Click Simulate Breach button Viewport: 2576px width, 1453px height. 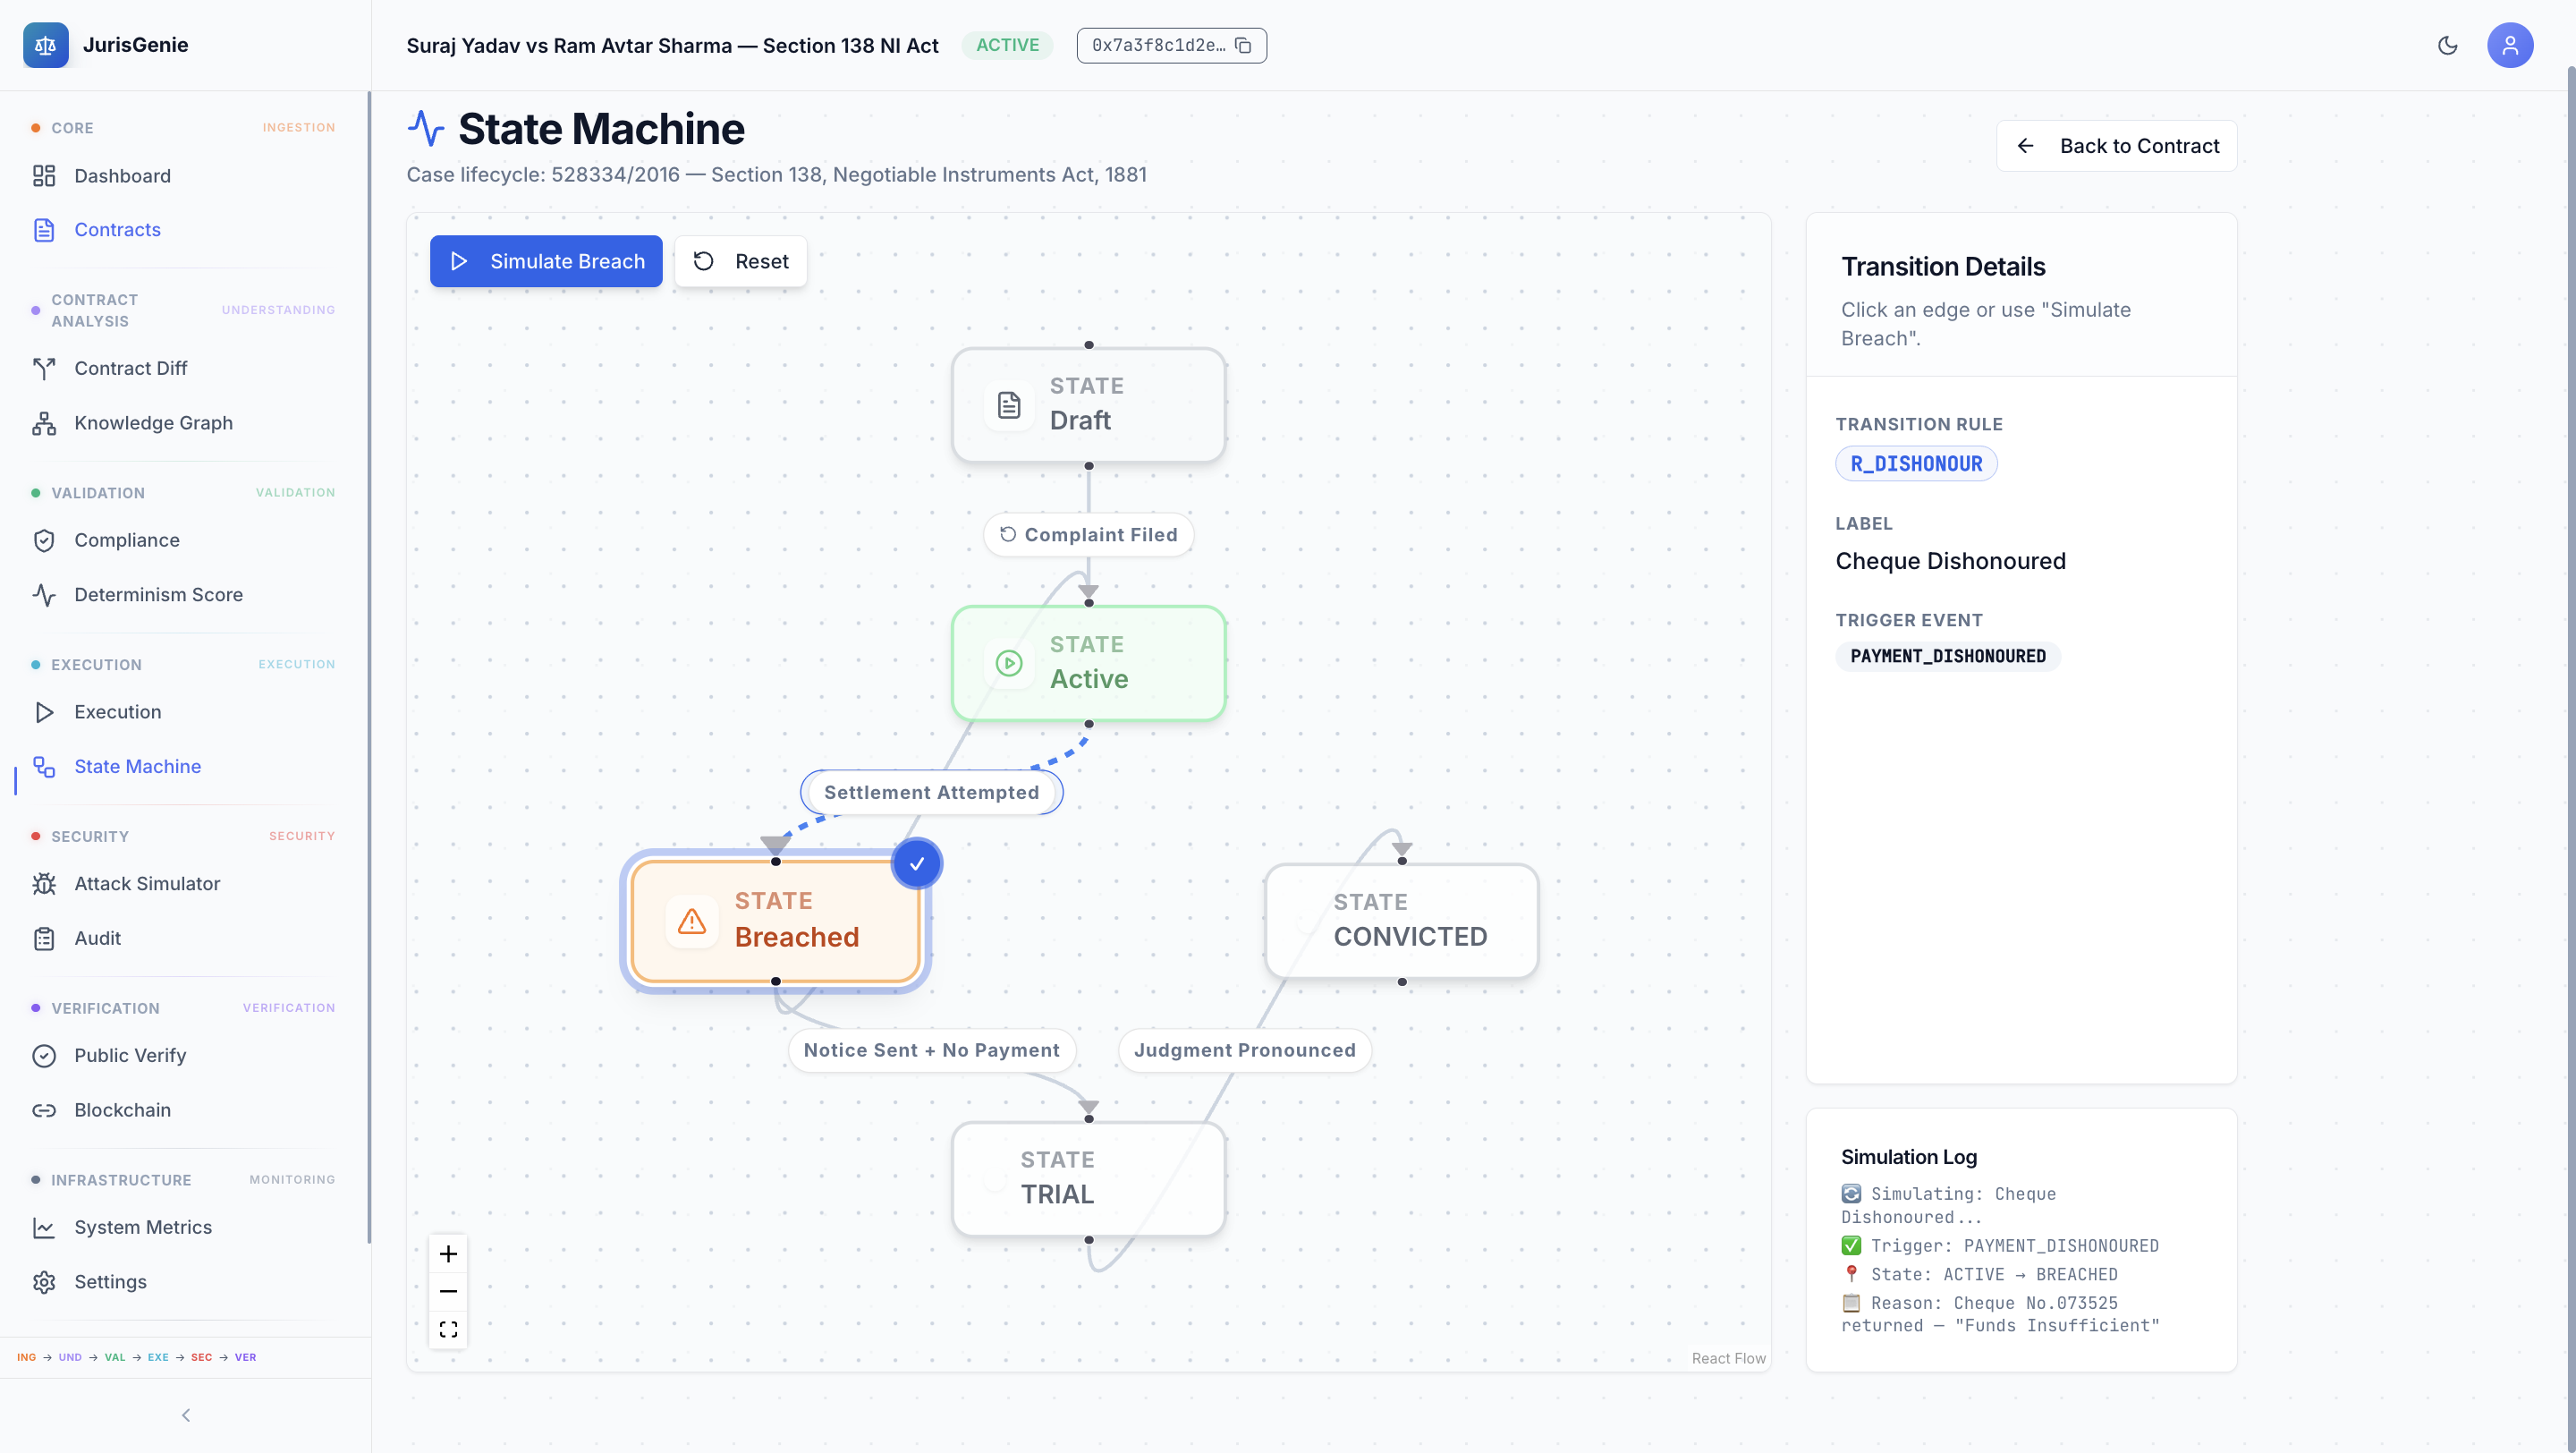(x=546, y=261)
